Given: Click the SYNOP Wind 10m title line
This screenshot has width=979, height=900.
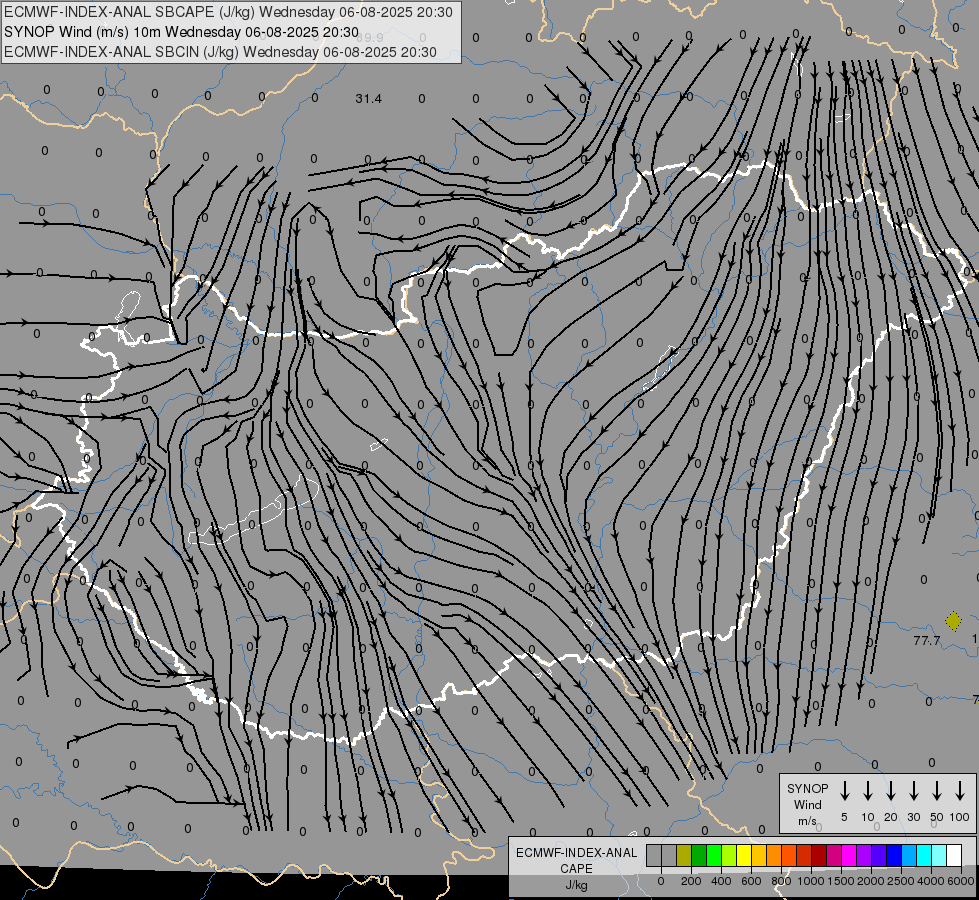Looking at the screenshot, I should 181,32.
